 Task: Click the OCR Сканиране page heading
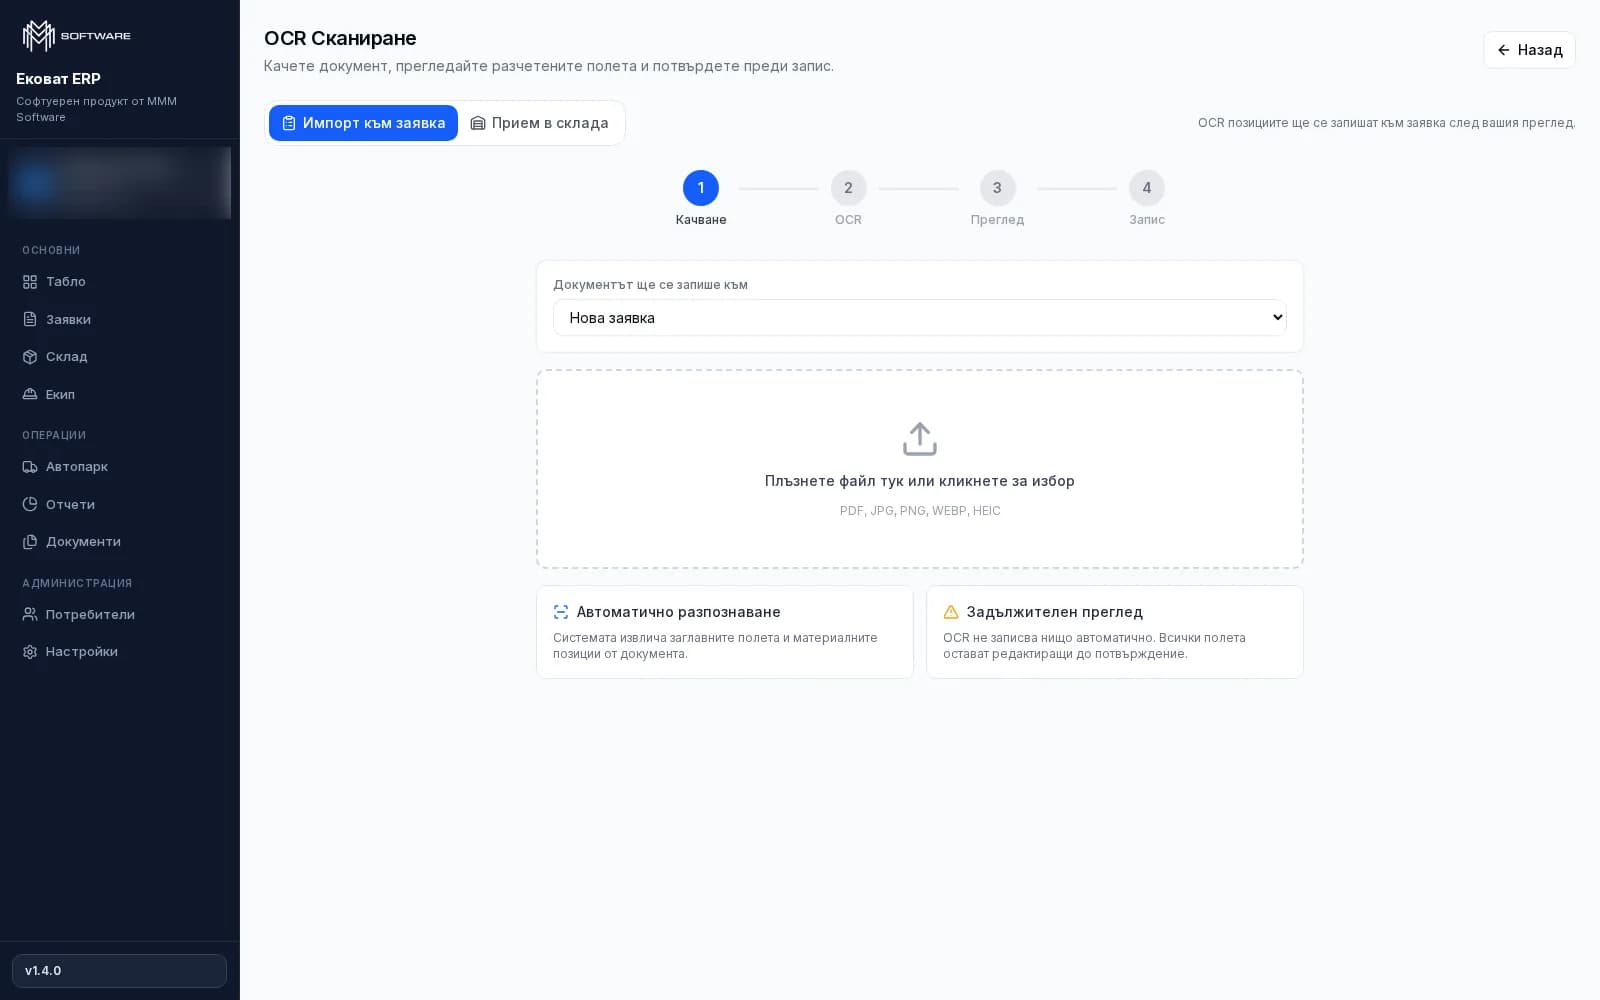pos(340,38)
